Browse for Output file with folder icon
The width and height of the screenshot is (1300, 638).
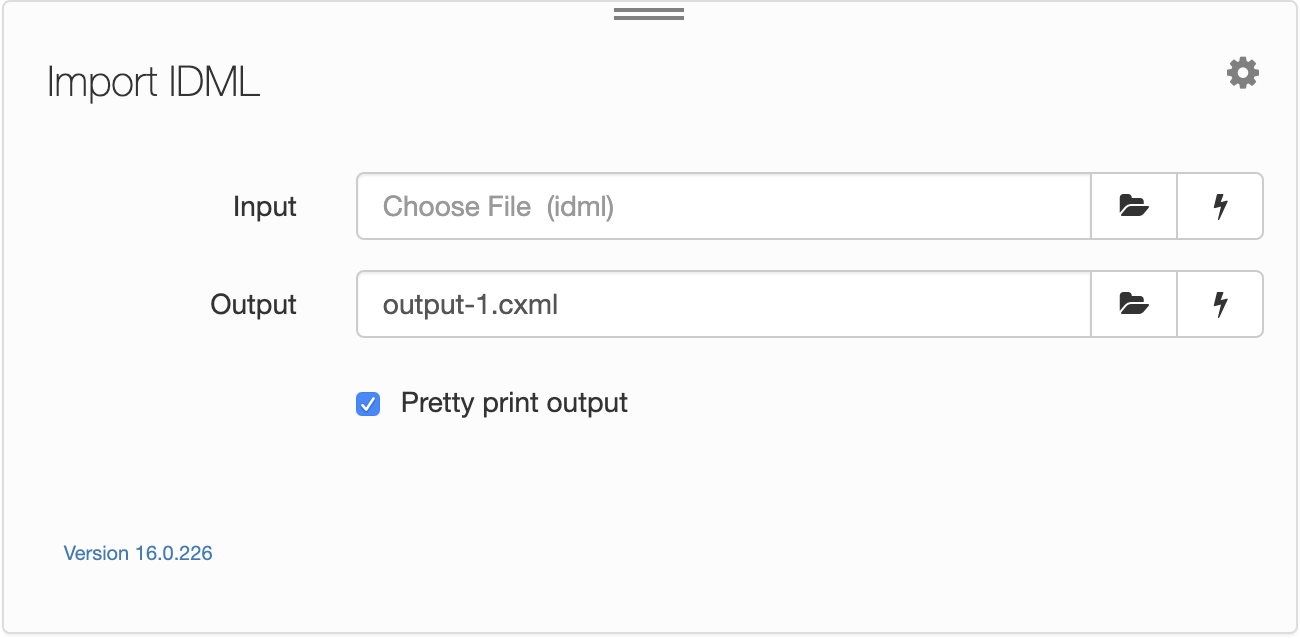[x=1134, y=304]
